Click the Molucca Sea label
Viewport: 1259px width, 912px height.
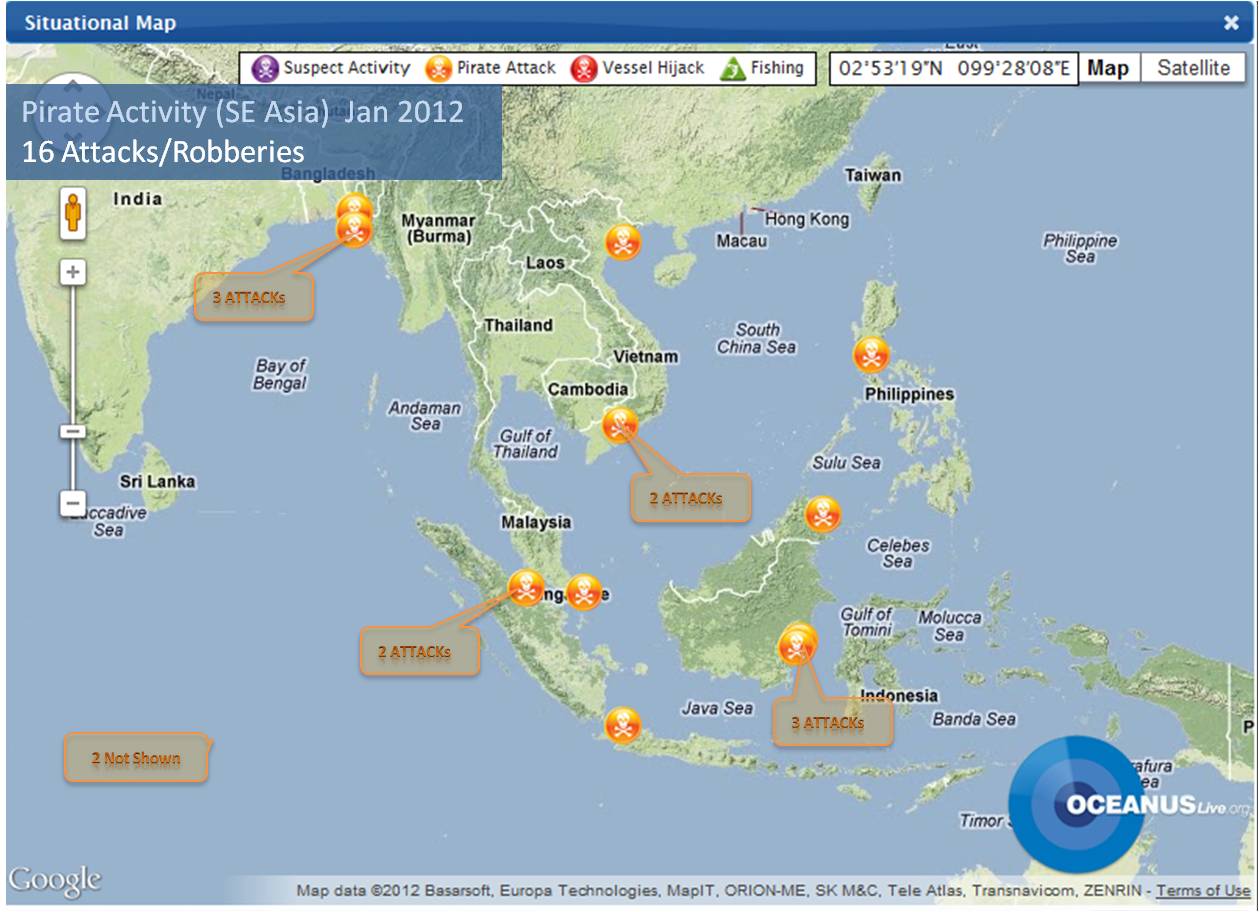(950, 626)
